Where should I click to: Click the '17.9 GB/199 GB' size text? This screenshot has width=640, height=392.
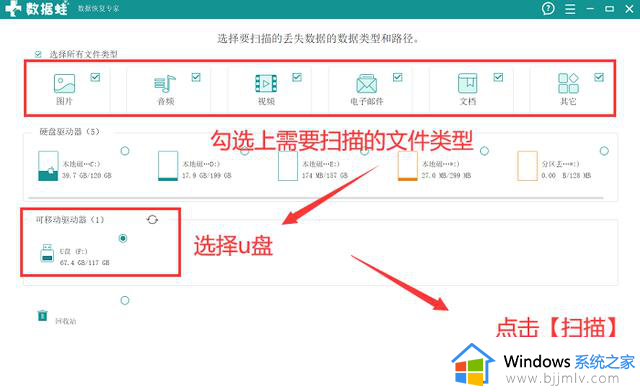pos(207,176)
